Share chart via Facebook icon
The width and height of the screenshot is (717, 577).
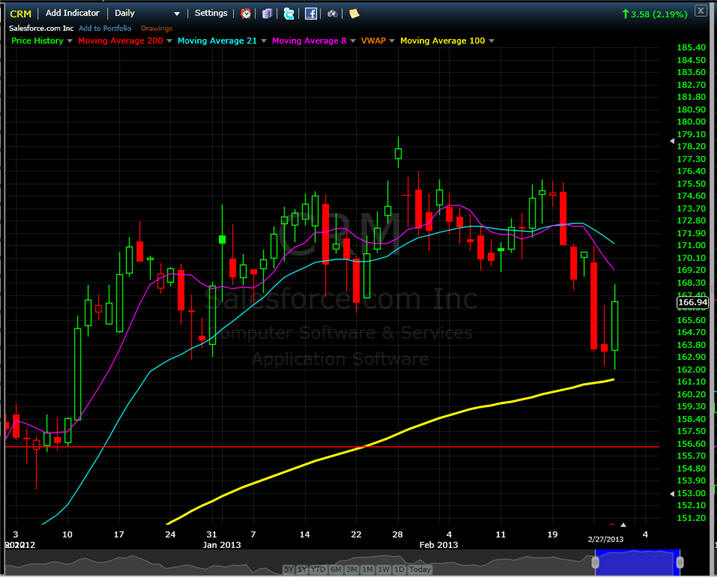point(311,14)
